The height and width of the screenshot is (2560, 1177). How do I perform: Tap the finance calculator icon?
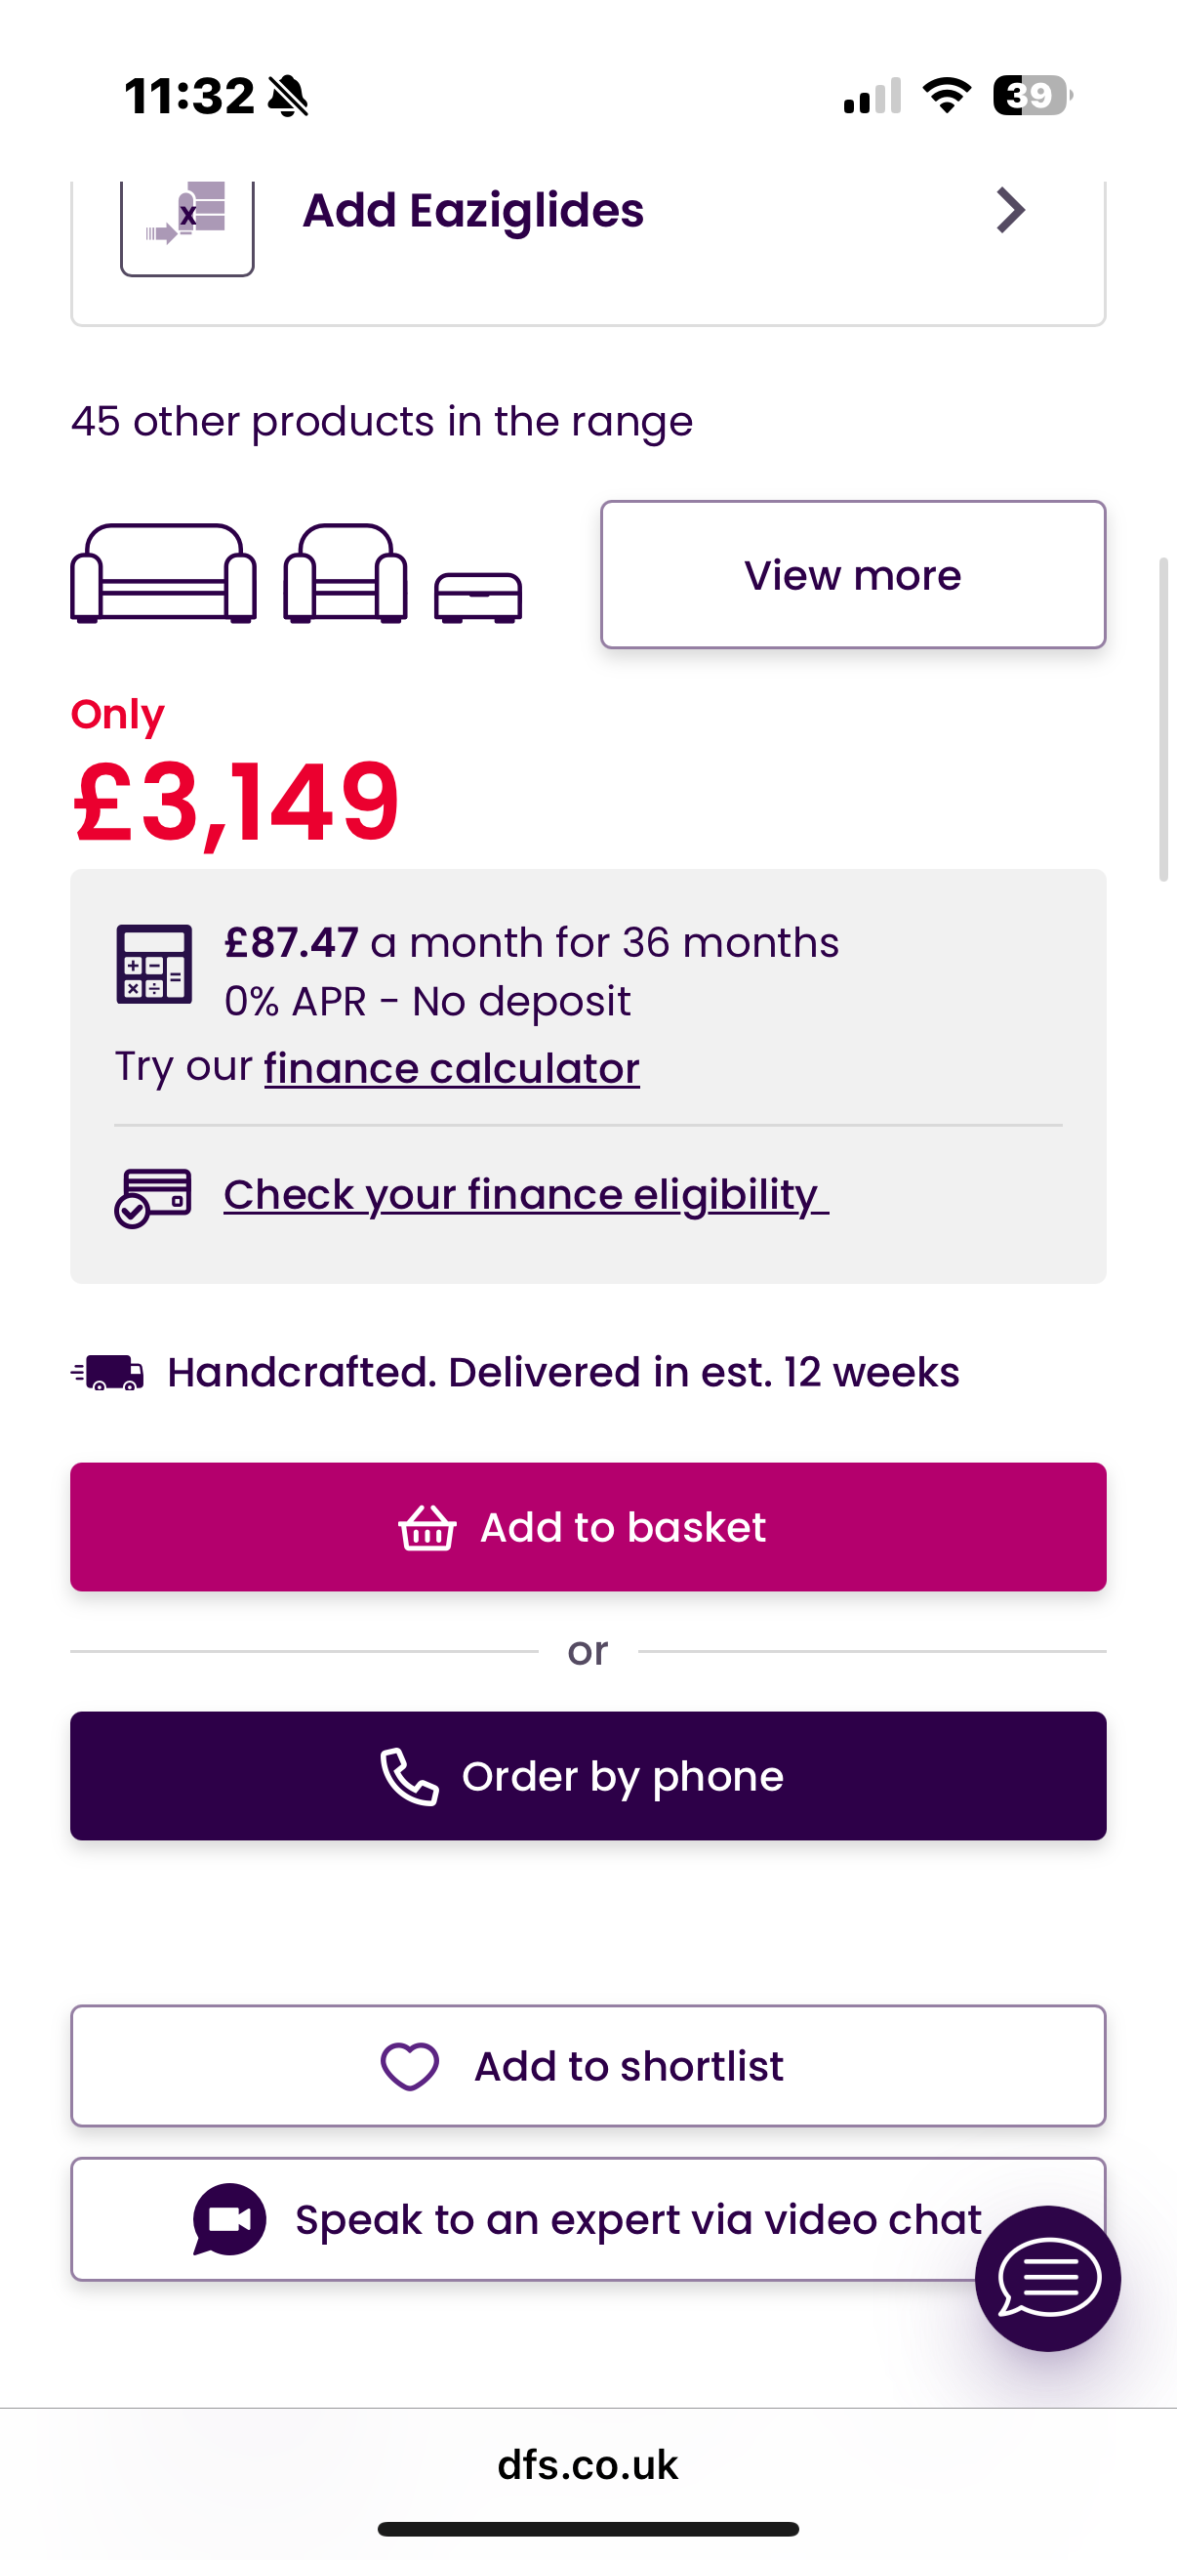154,963
